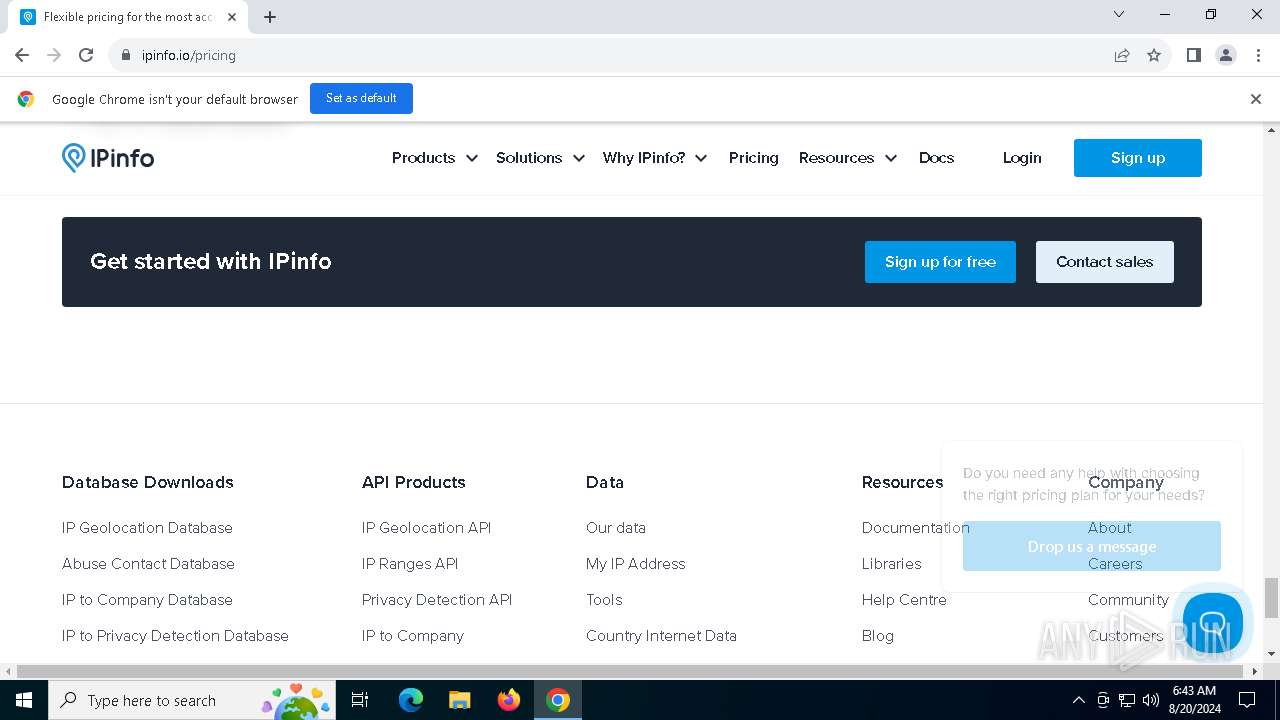Open the IP to Company API link

coord(413,636)
